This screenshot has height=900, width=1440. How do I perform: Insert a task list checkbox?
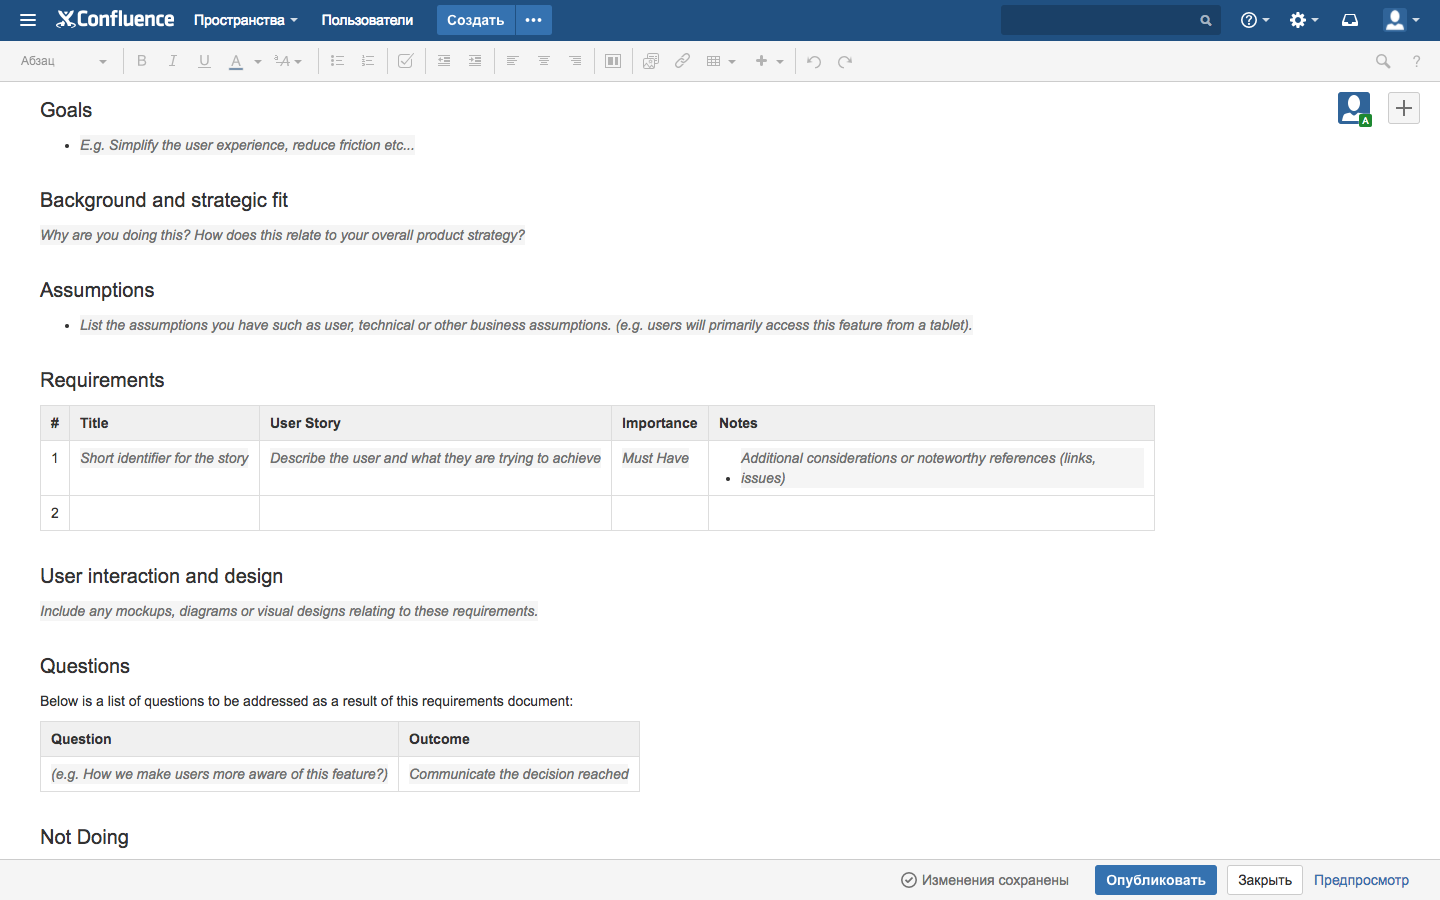pyautogui.click(x=405, y=61)
